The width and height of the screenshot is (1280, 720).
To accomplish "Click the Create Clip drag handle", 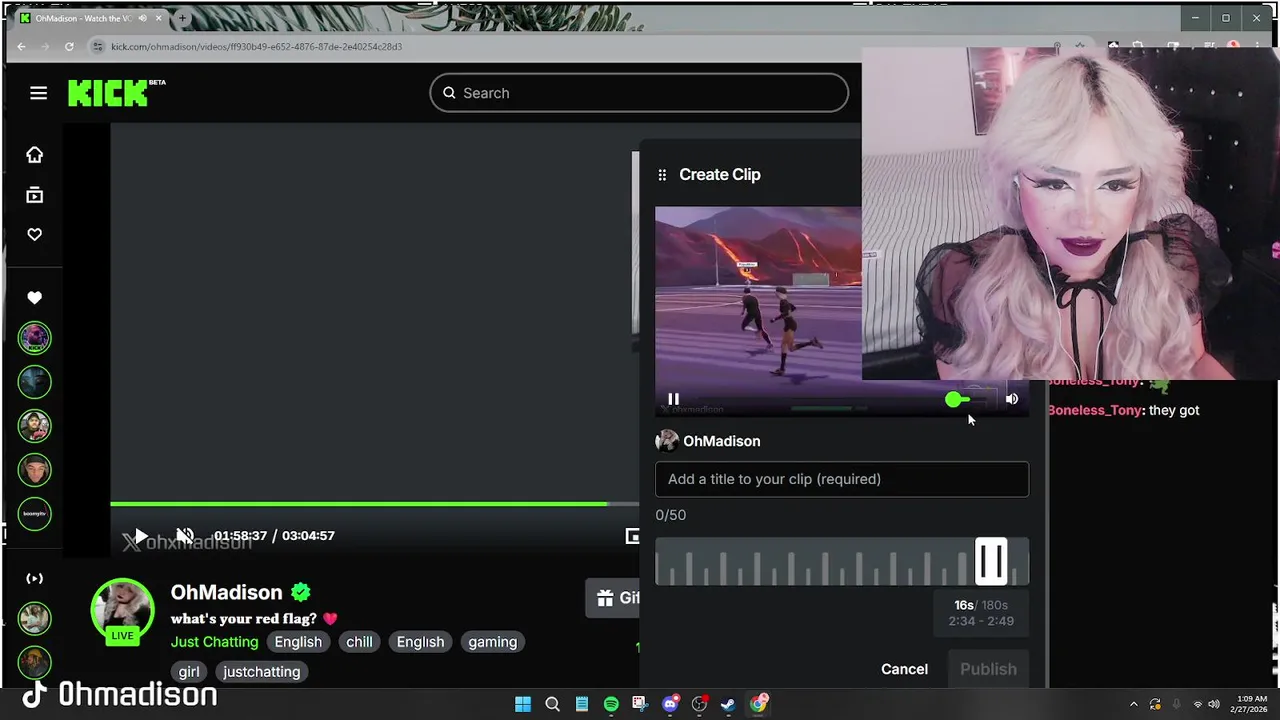I will (x=662, y=175).
